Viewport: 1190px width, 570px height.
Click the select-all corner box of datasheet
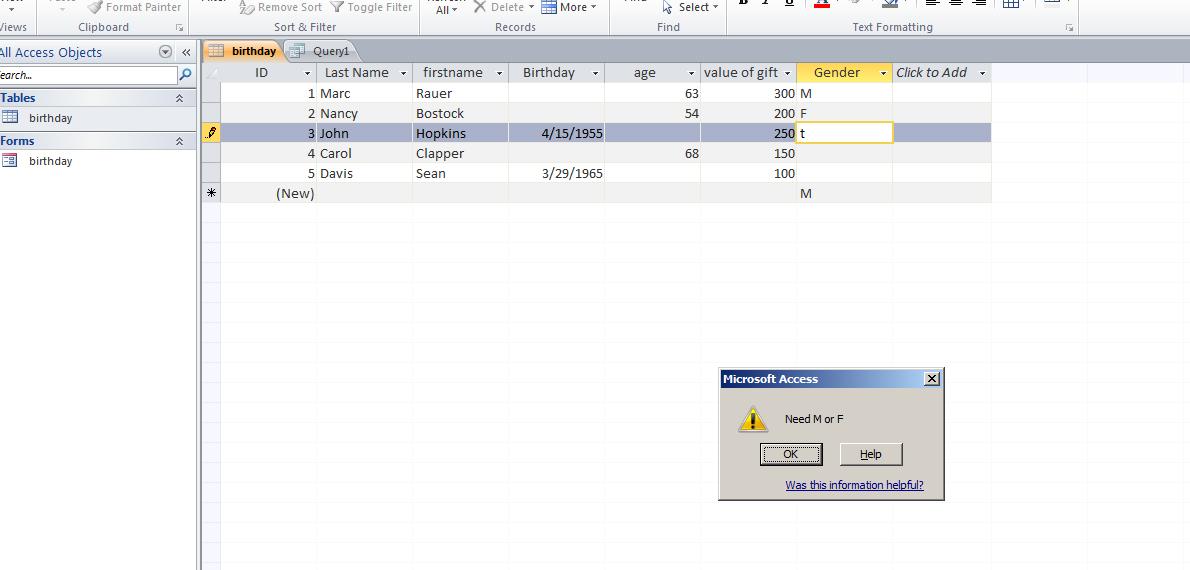[211, 73]
